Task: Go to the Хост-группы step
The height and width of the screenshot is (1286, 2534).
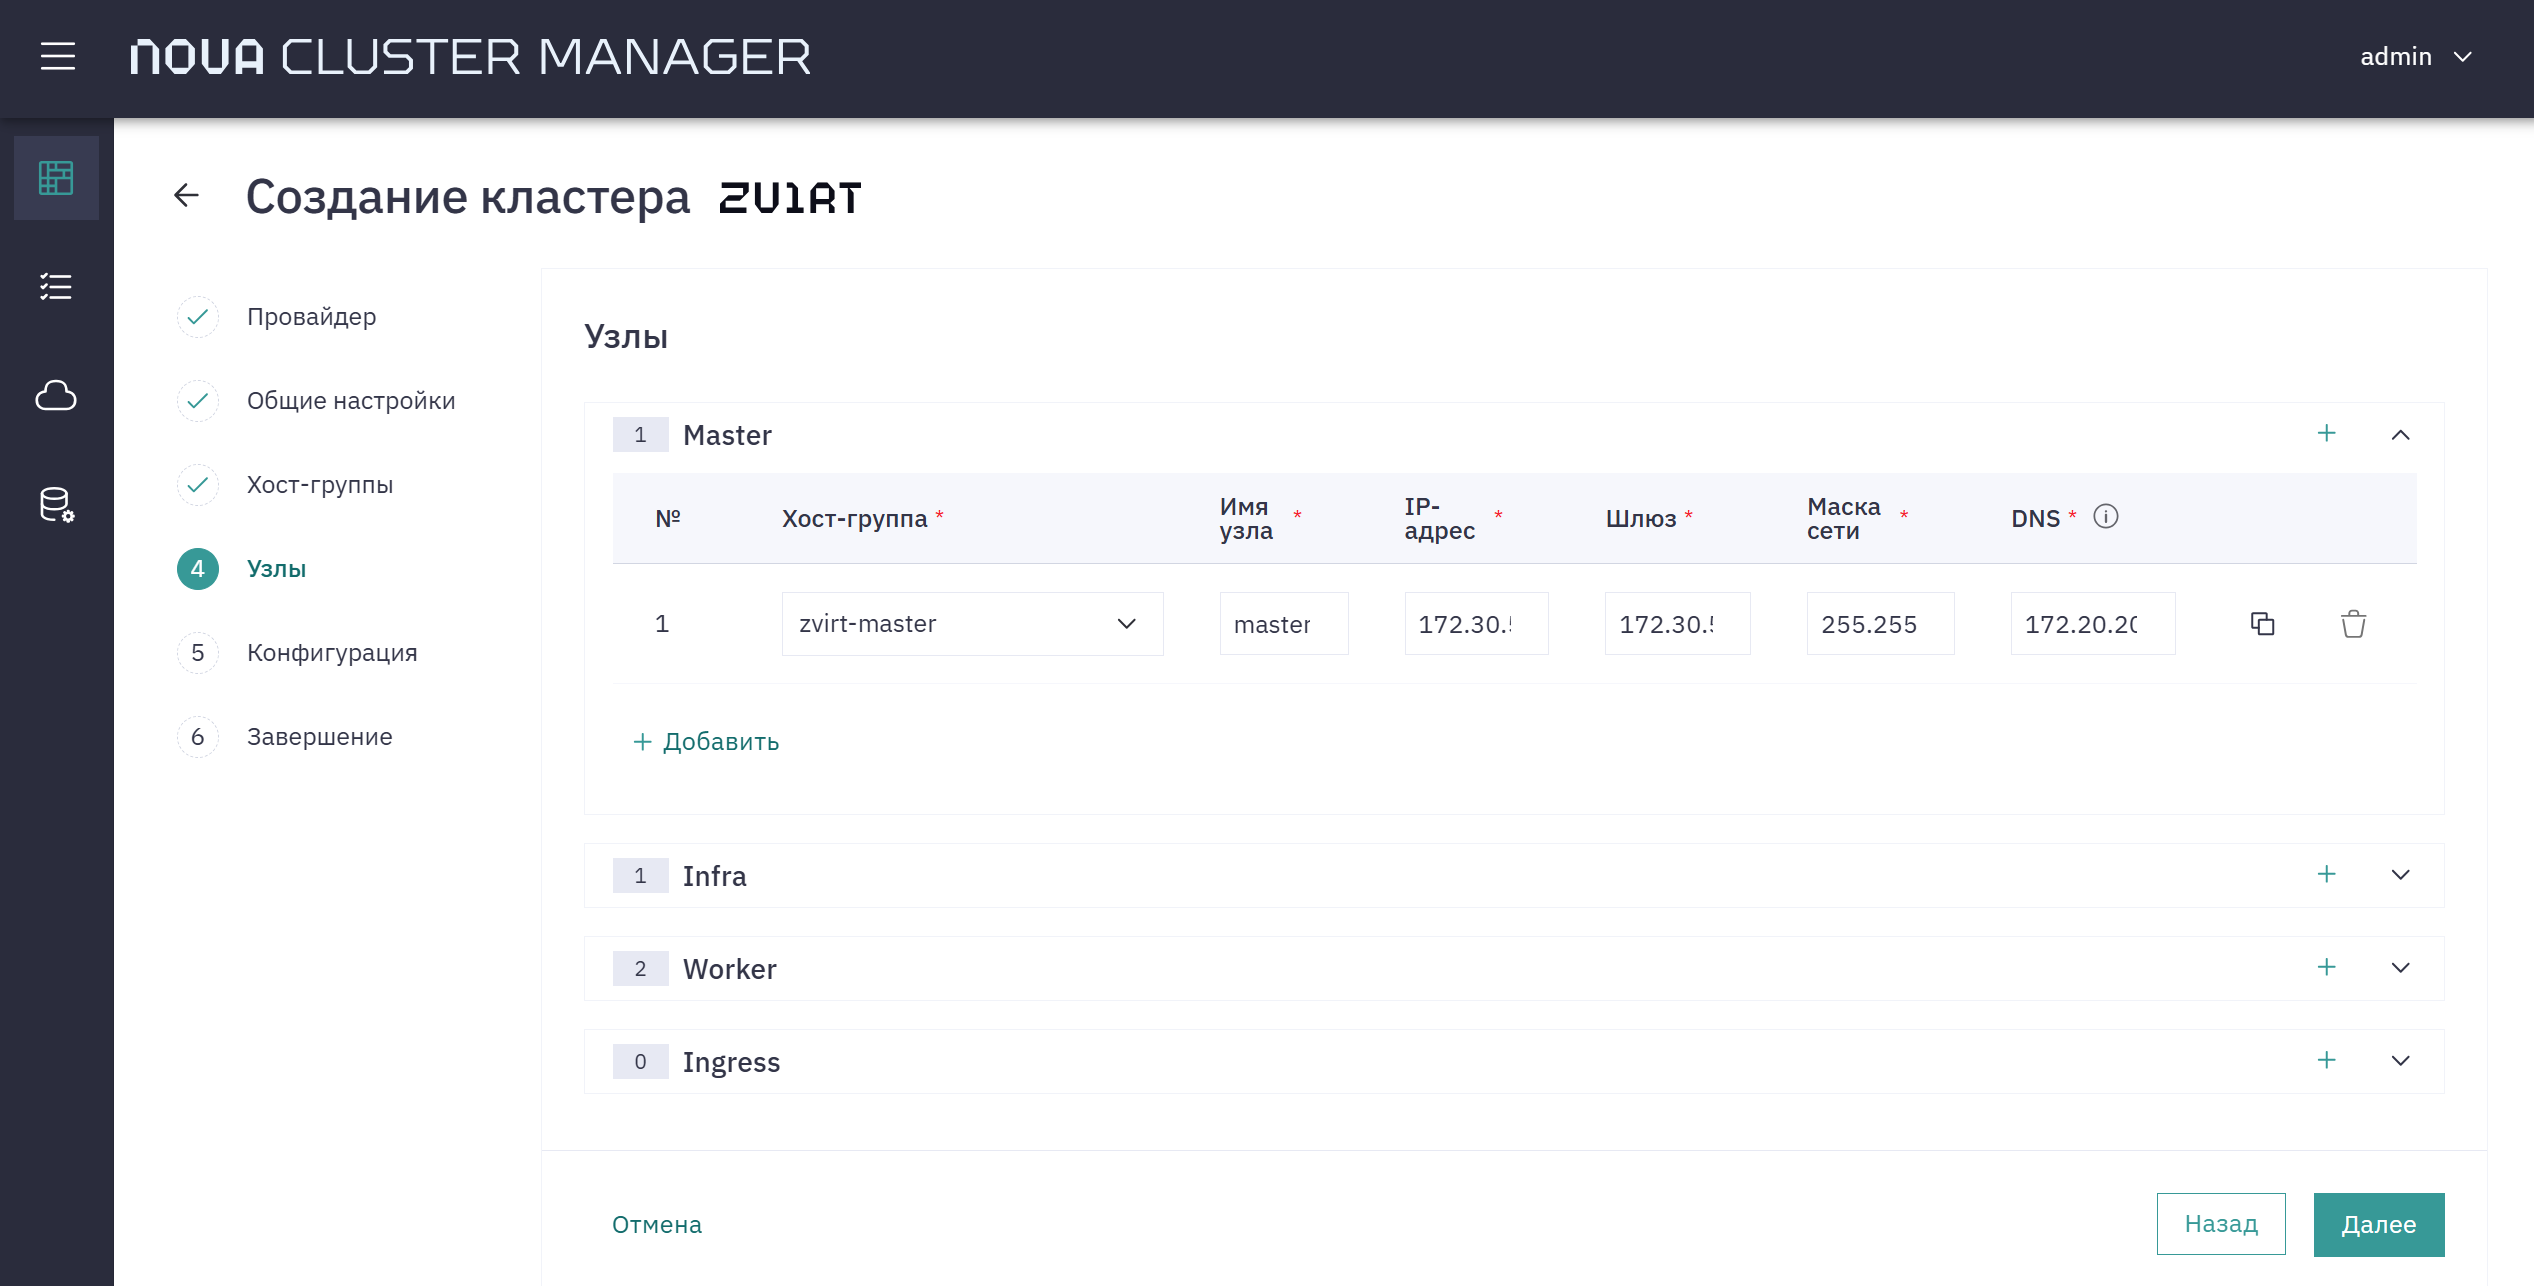Action: [320, 485]
